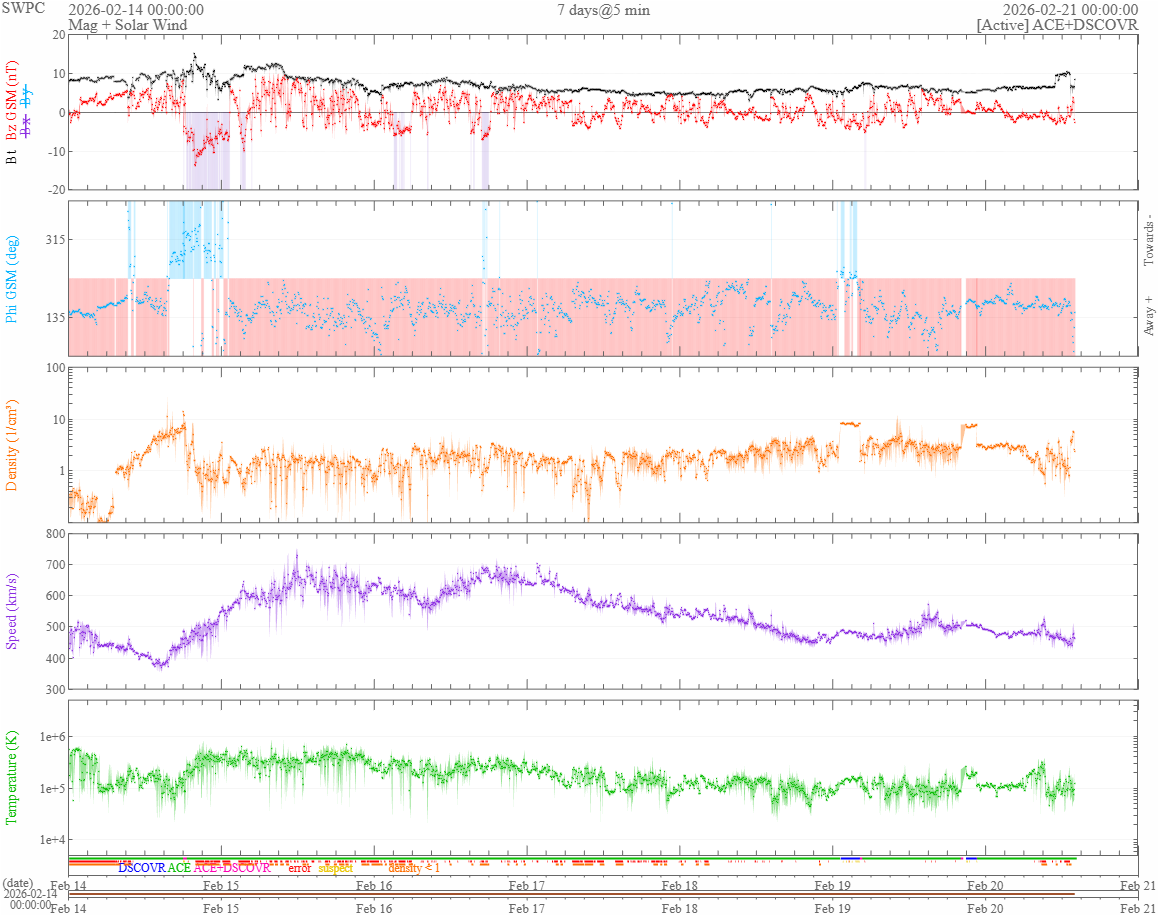Enable the struck-through blue By series
The image size is (1158, 915).
coord(27,95)
